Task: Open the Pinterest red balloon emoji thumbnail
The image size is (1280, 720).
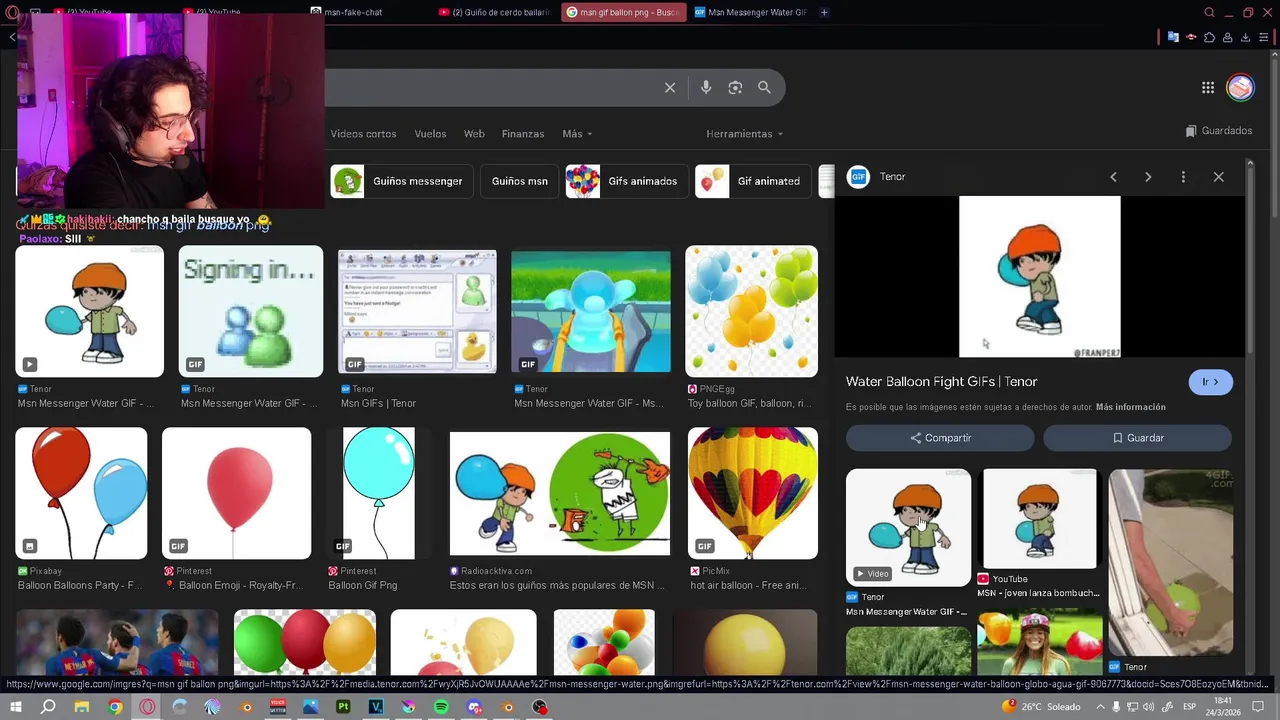Action: tap(236, 493)
